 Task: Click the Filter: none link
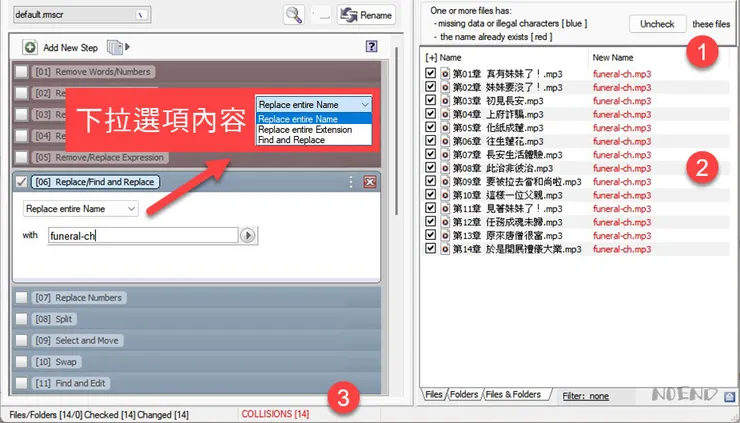pos(585,396)
